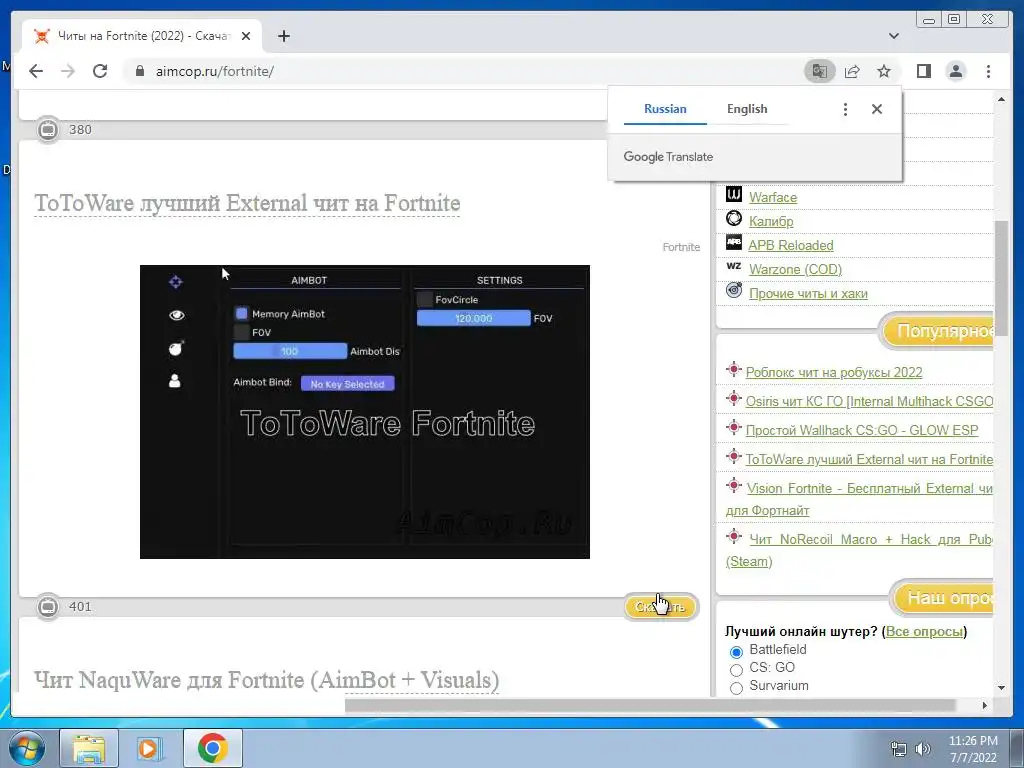Open Простой Wallhack CS:GO link

[x=862, y=430]
